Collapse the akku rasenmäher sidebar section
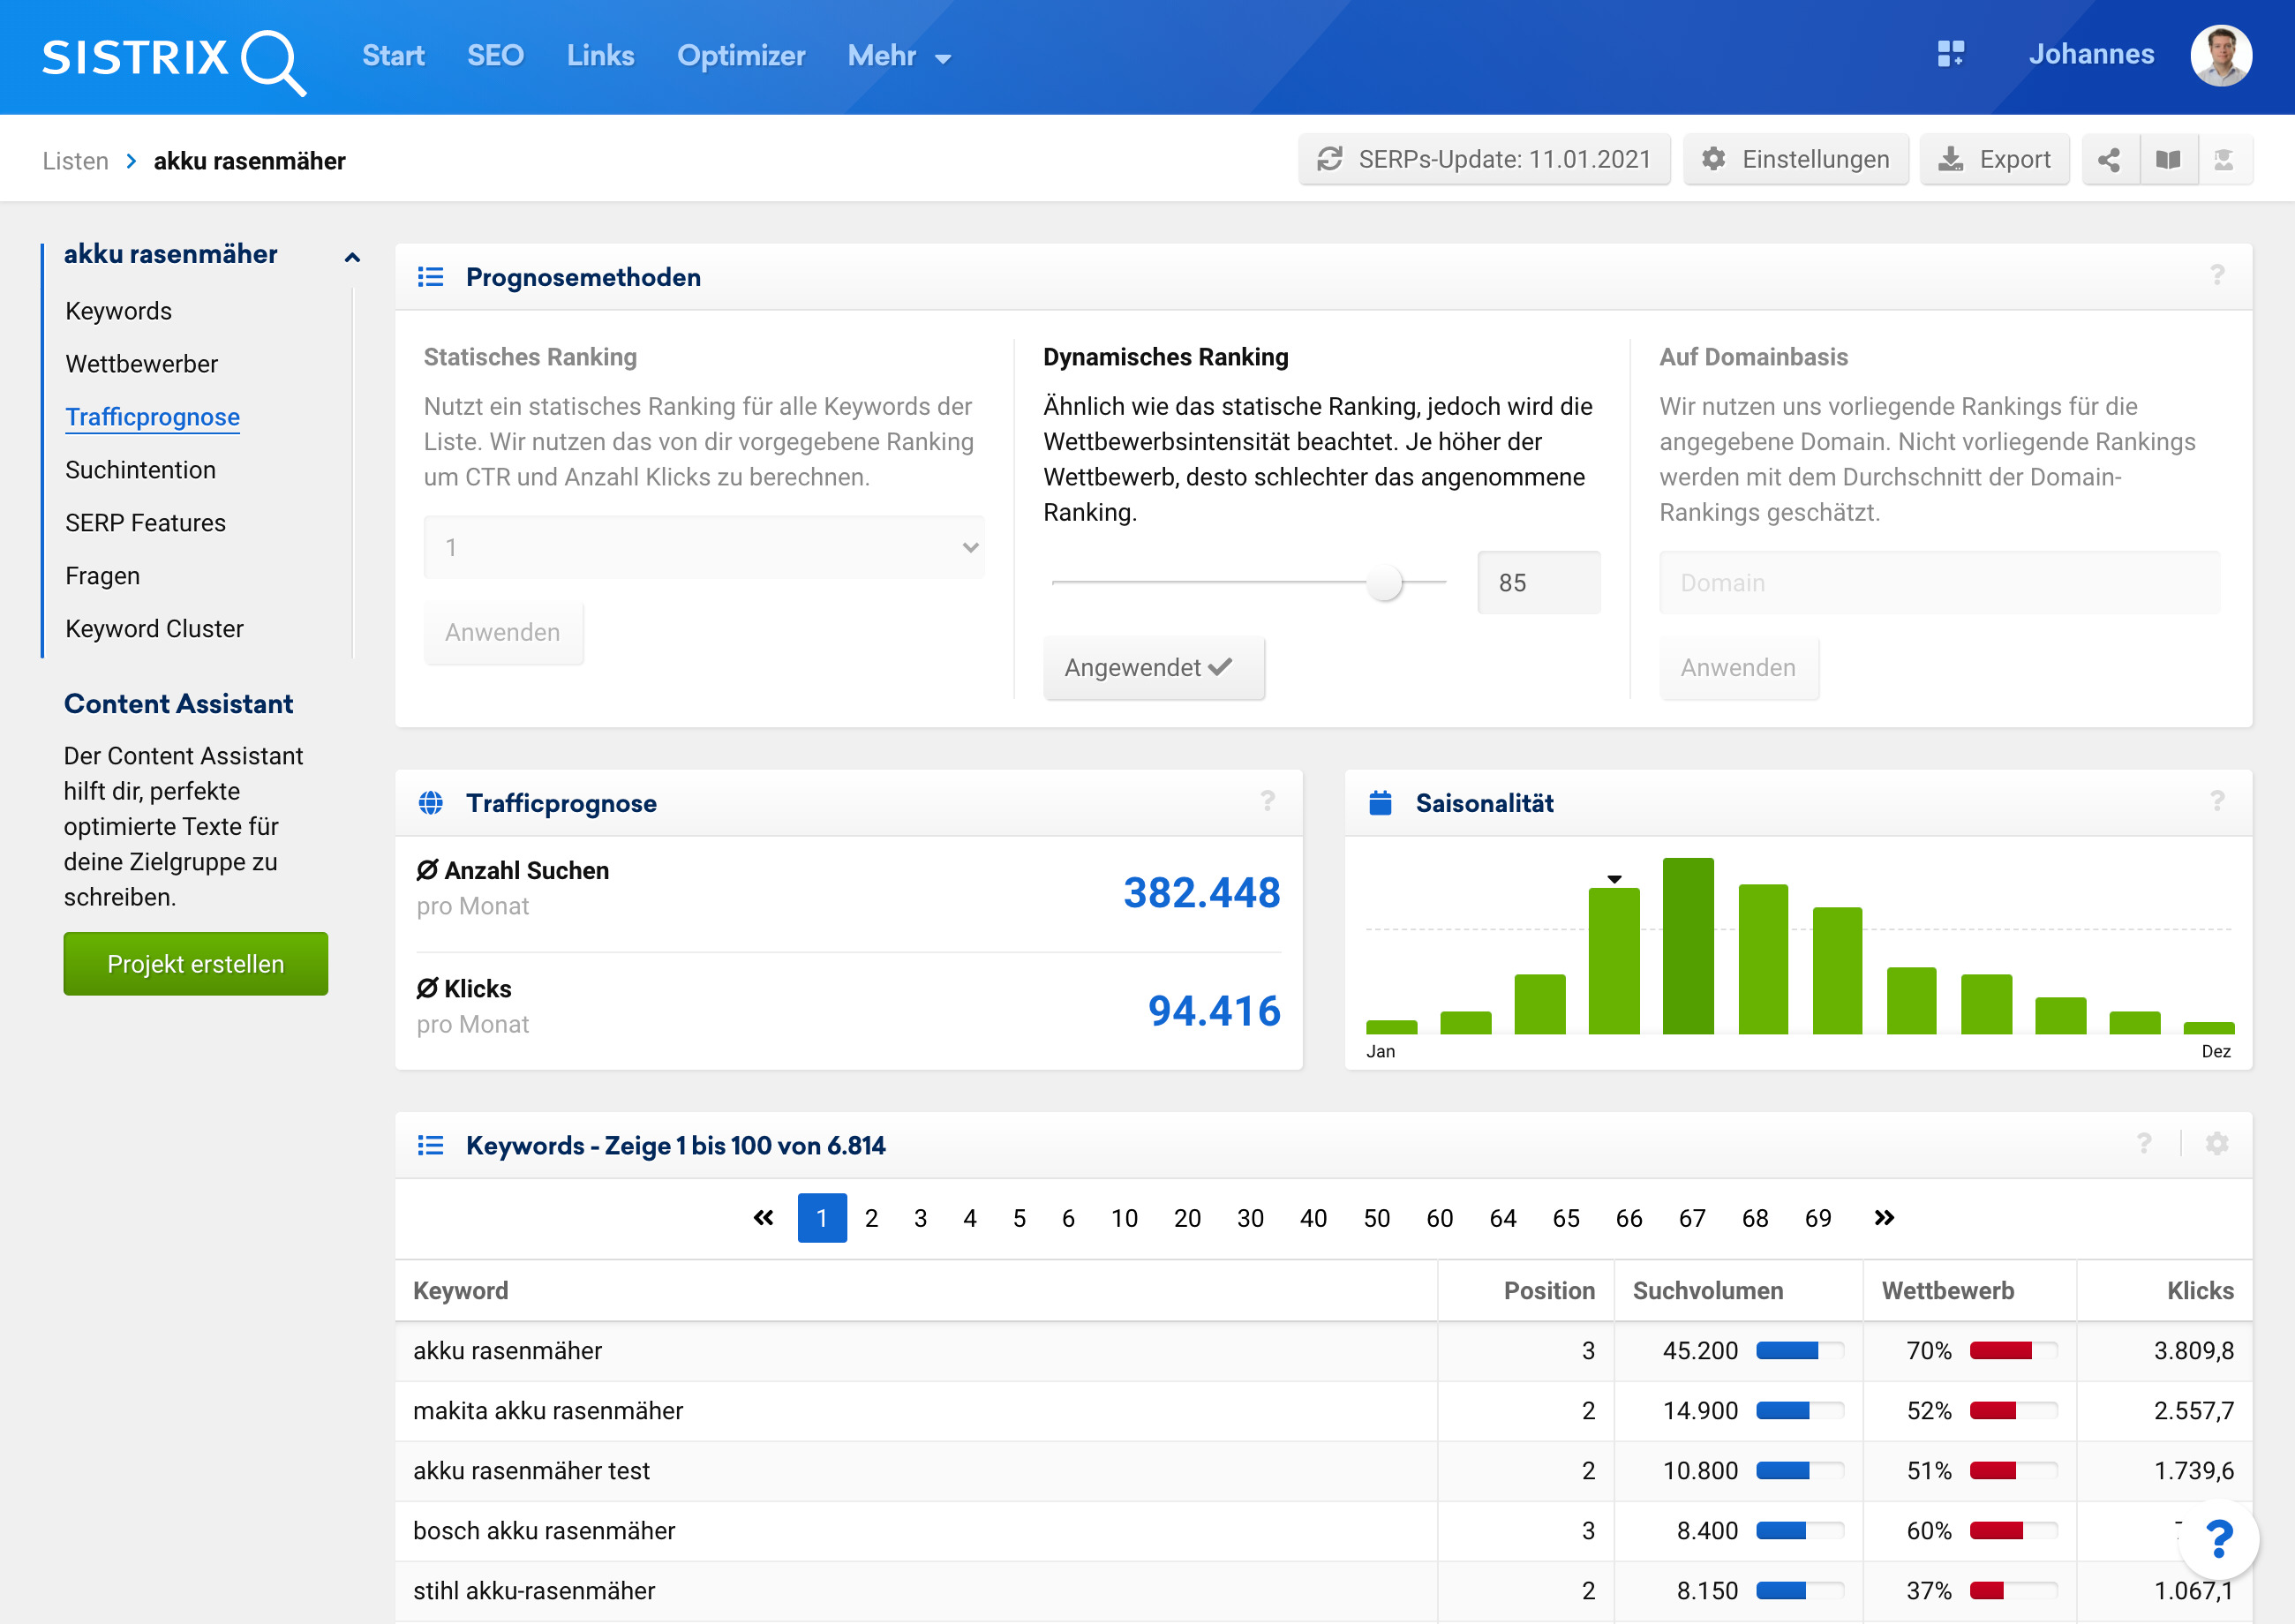 tap(352, 257)
